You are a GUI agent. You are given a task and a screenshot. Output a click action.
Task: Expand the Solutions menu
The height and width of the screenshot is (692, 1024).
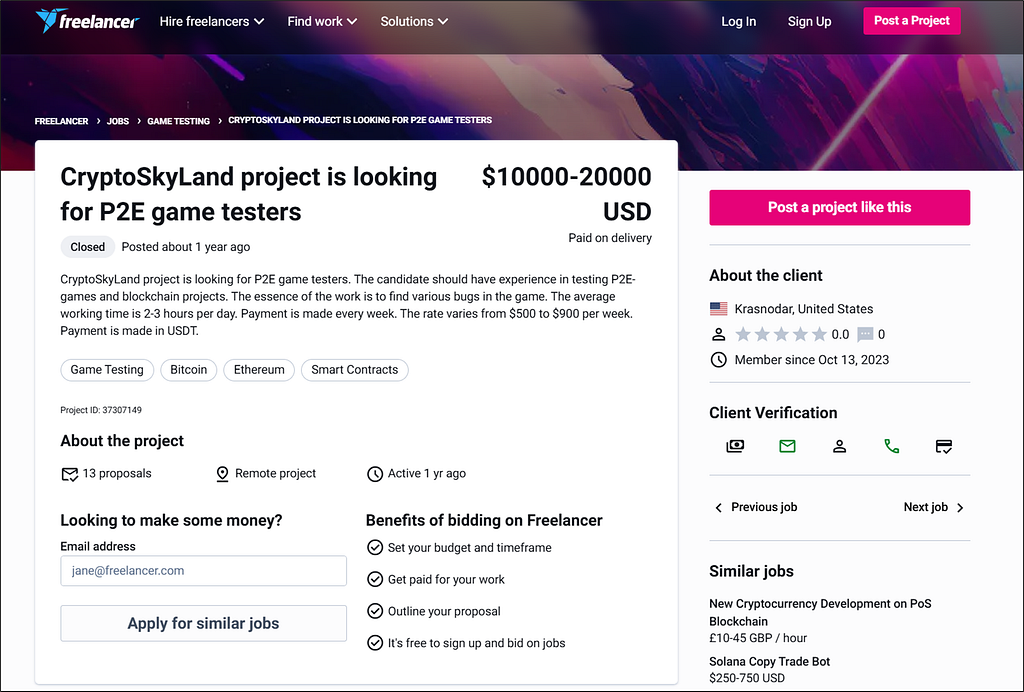(x=414, y=22)
